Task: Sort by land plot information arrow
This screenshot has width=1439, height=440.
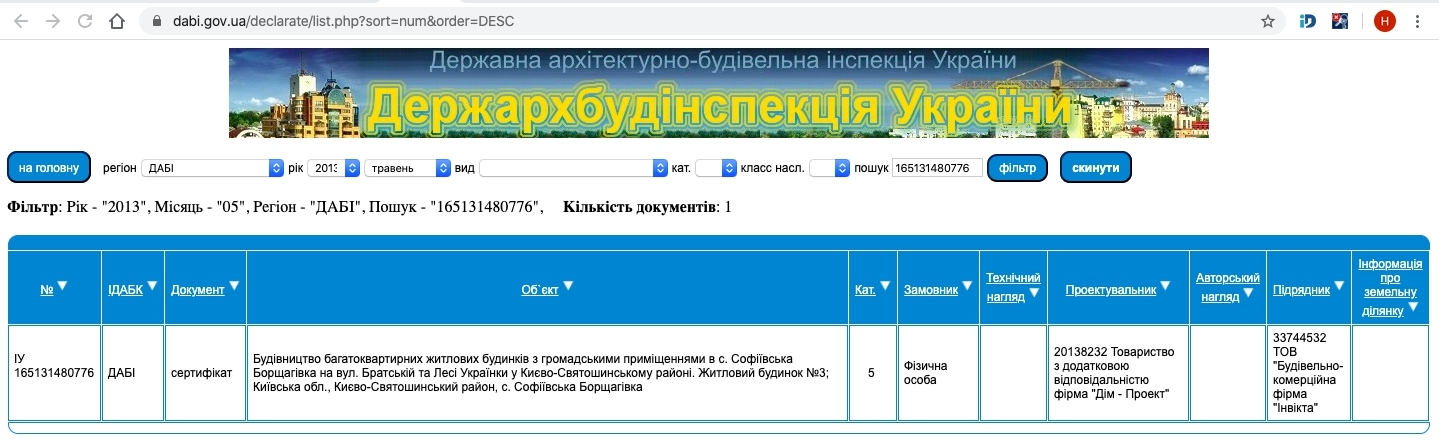Action: pos(1413,307)
